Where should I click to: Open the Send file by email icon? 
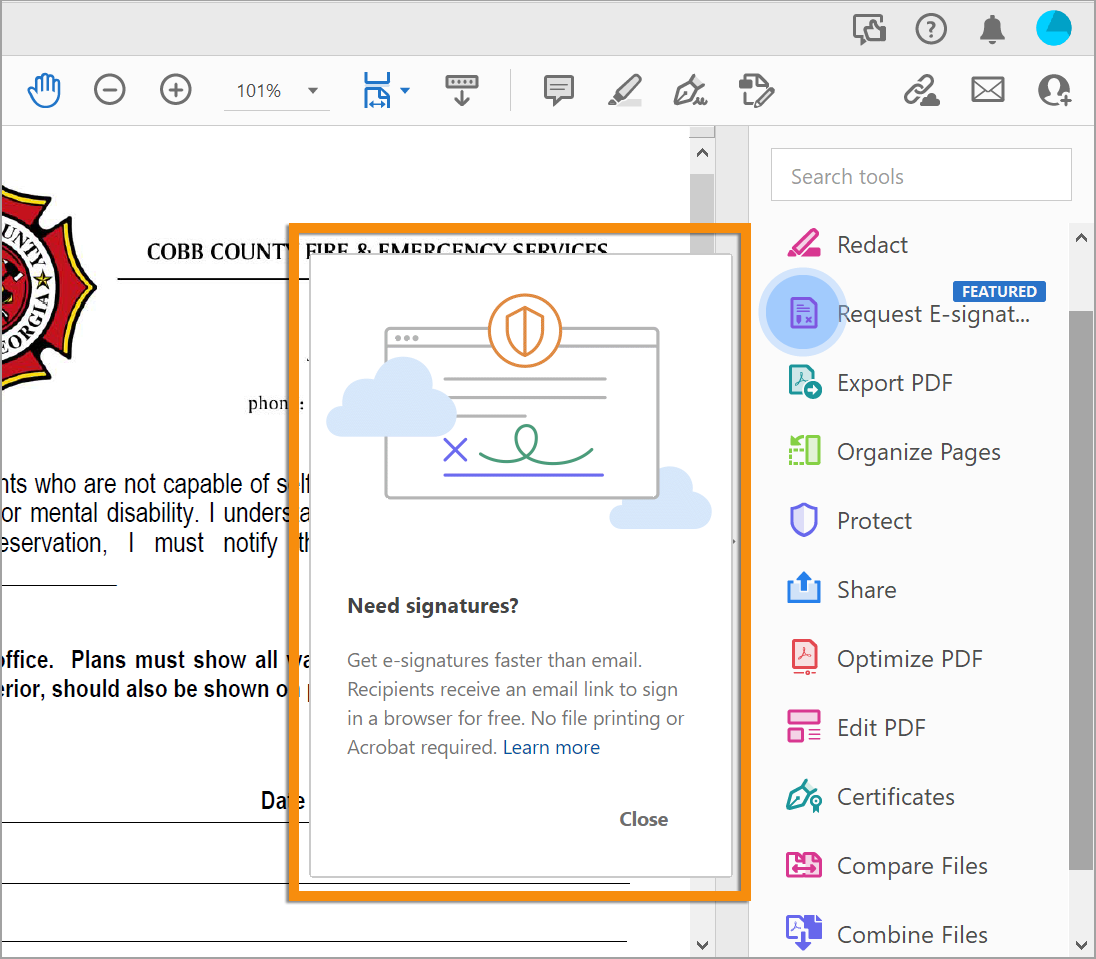(x=988, y=90)
